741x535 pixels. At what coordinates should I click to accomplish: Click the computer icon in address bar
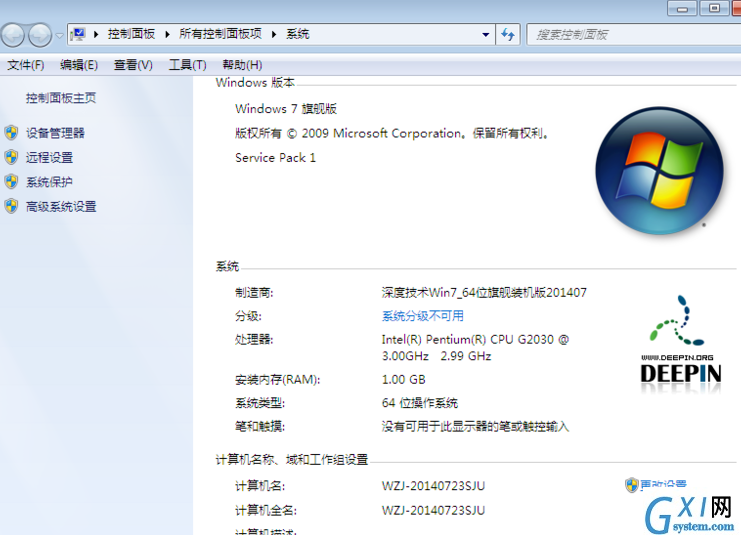[78, 34]
